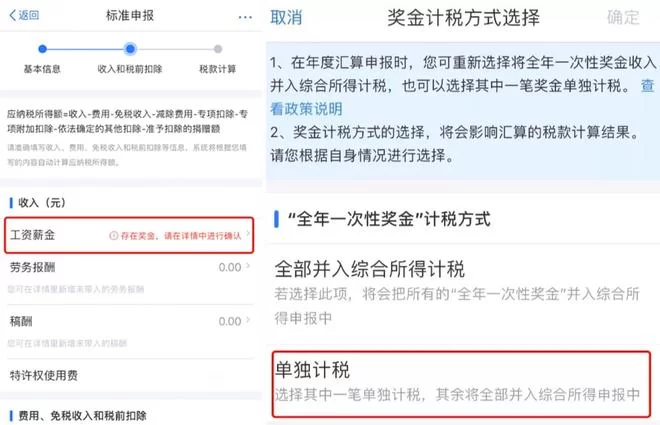The width and height of the screenshot is (660, 425).
Task: Expand the 稿酬 row chevron
Action: 248,321
